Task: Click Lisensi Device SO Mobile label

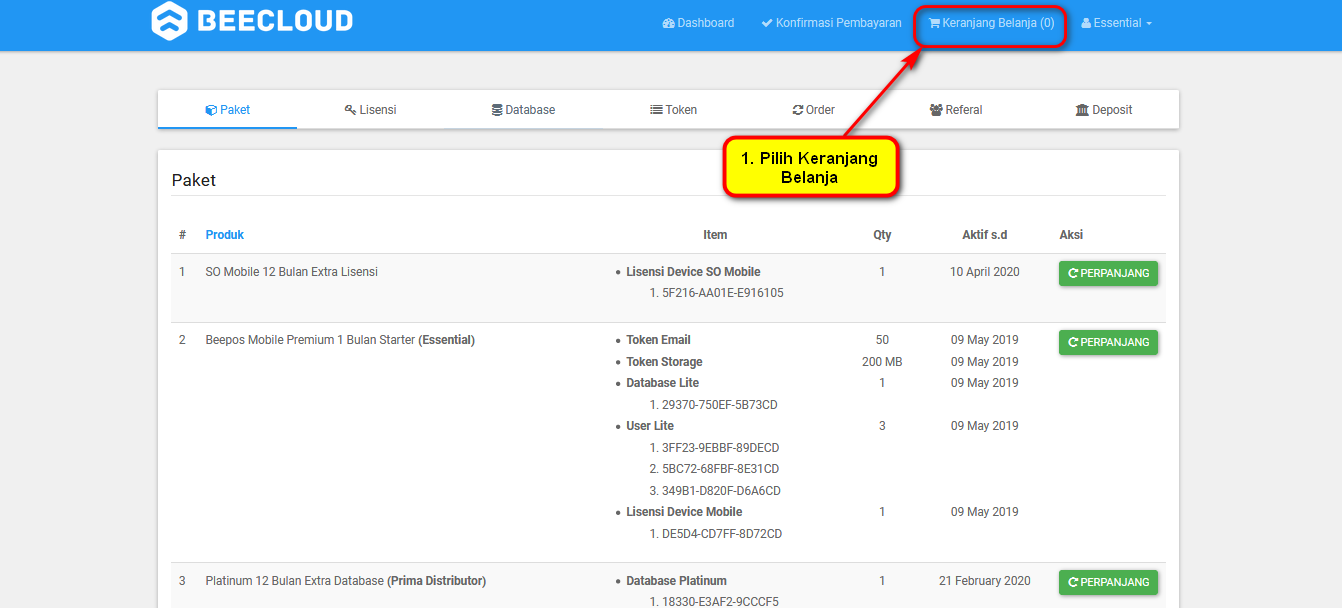Action: coord(694,272)
